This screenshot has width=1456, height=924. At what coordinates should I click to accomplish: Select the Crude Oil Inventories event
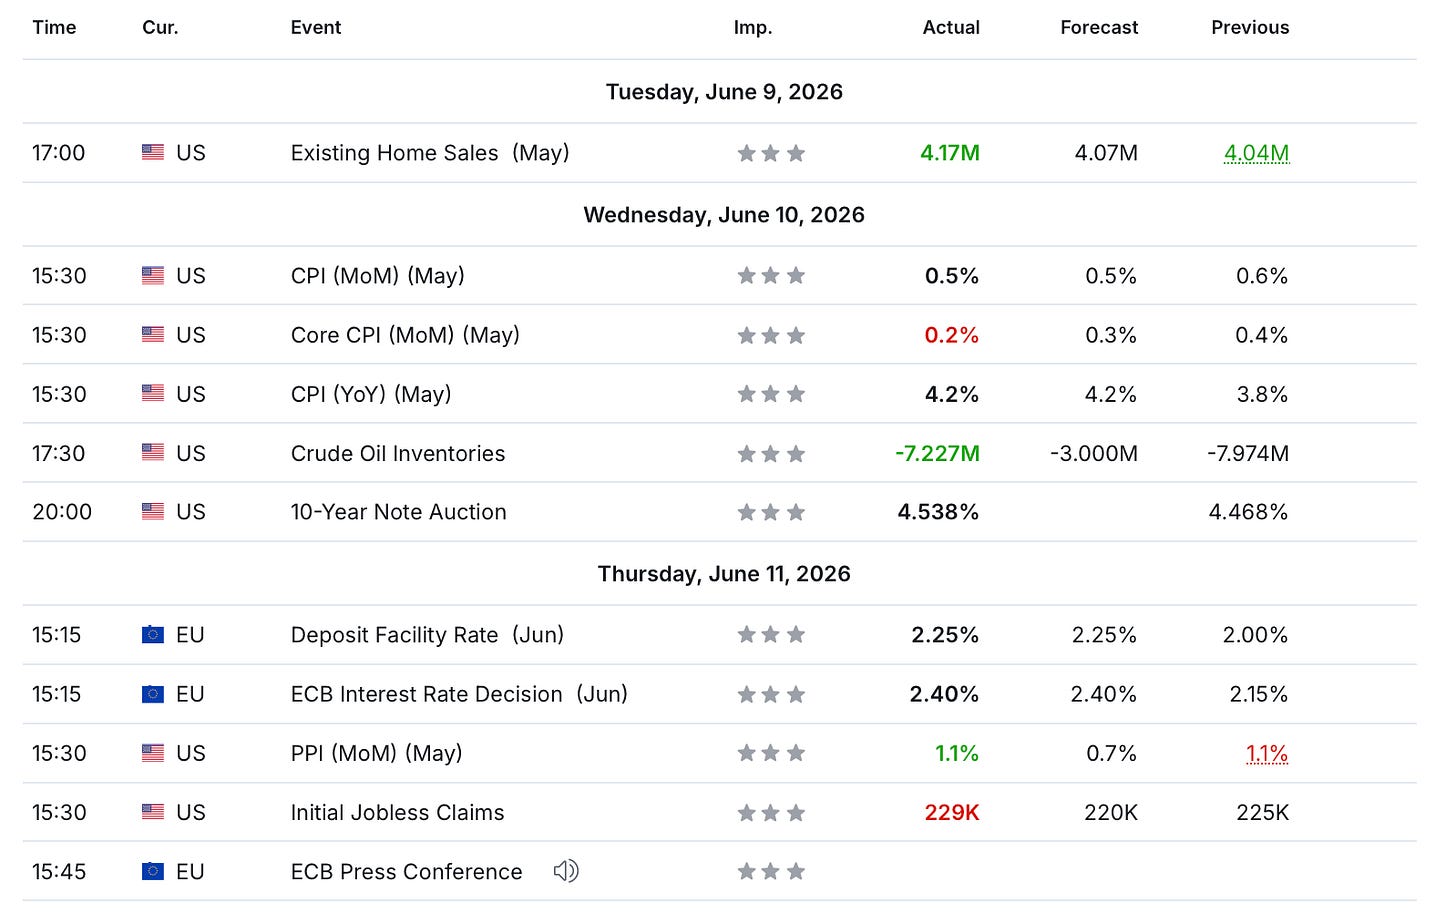pos(398,453)
